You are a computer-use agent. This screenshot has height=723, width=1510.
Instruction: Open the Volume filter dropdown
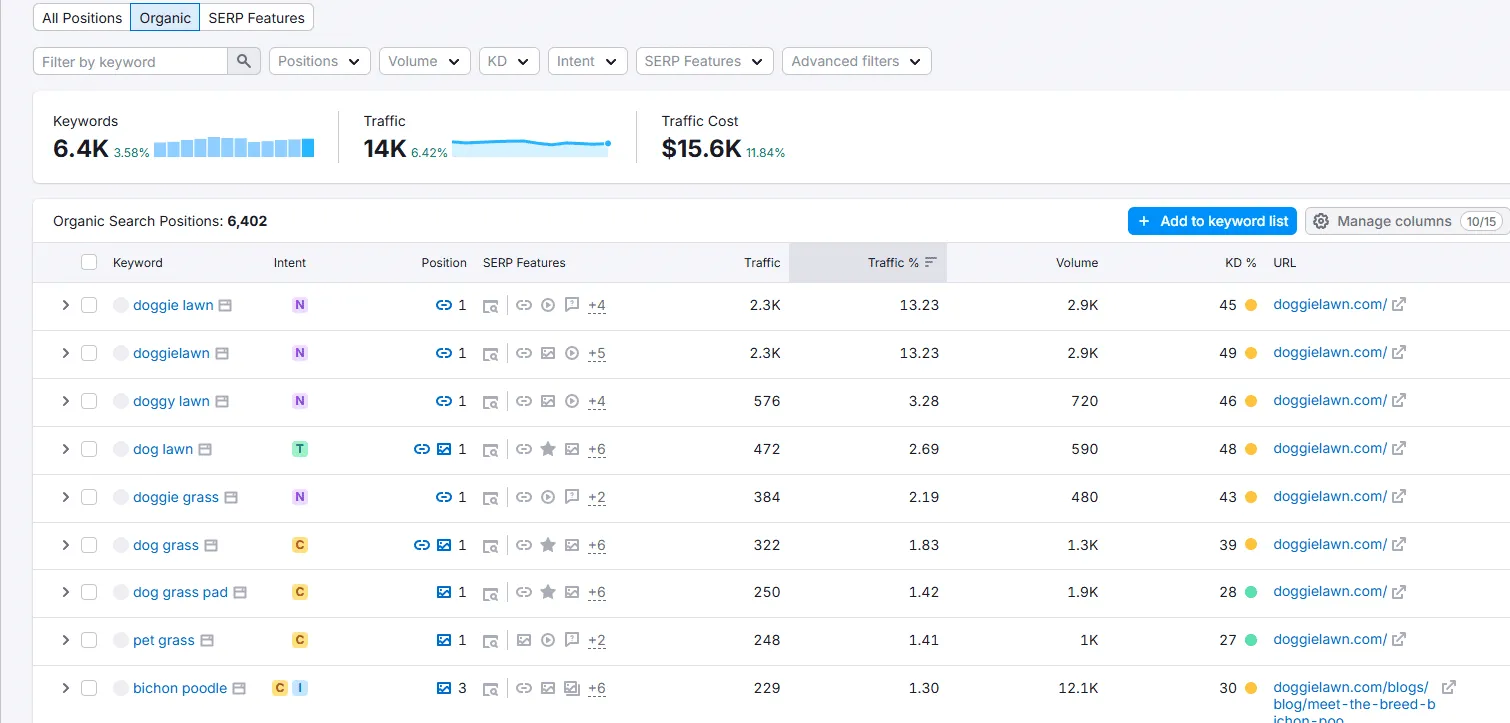tap(424, 61)
